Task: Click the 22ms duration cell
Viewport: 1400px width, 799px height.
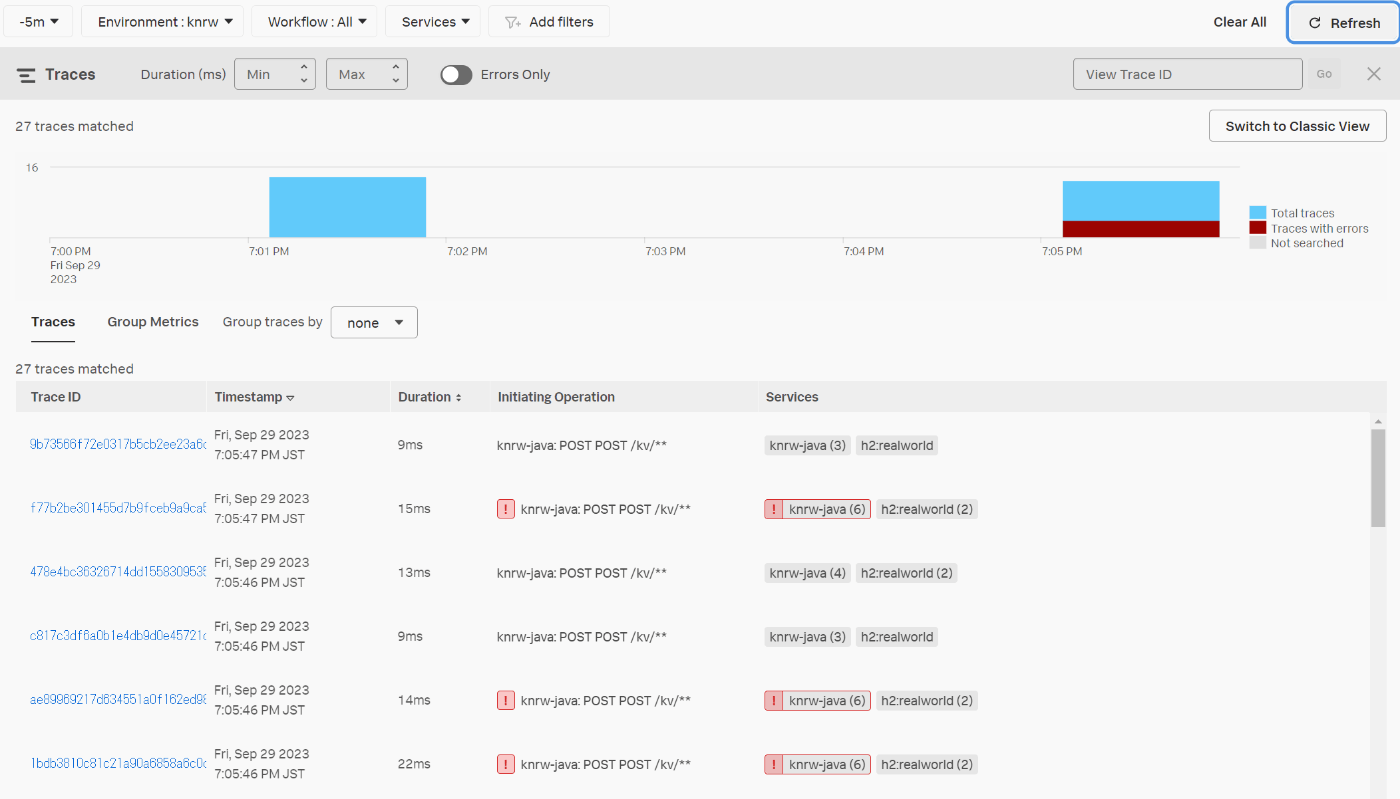Action: tap(414, 764)
